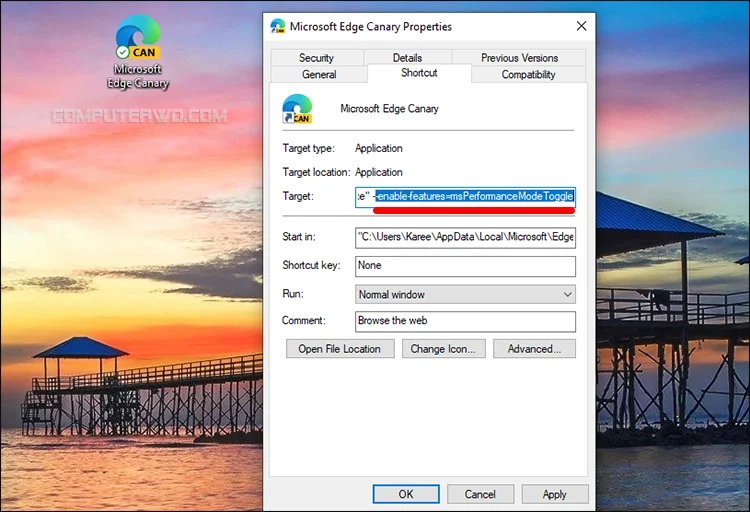Click the Microsoft Edge Canary desktop icon label
The width and height of the screenshot is (750, 512).
tap(138, 76)
